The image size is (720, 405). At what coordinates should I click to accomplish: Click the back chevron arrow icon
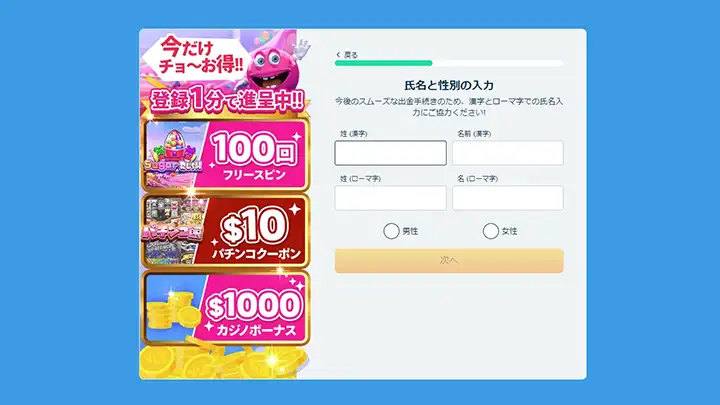point(338,55)
